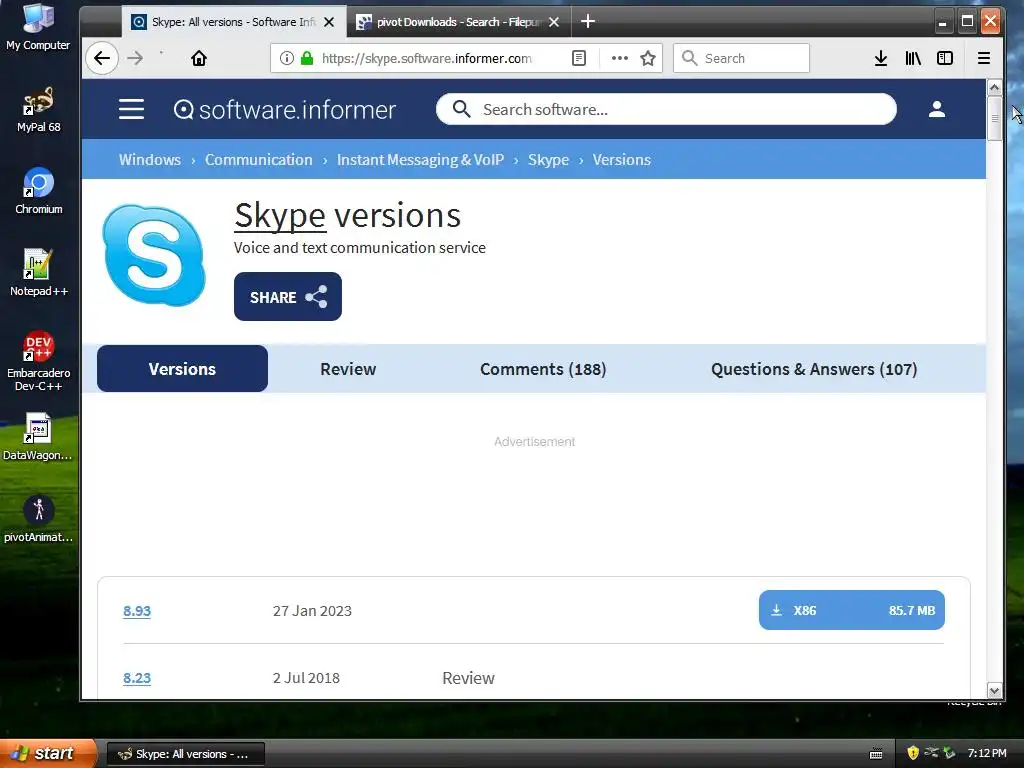The height and width of the screenshot is (768, 1024).
Task: Select Chromium desktop shortcut
Action: [x=39, y=191]
